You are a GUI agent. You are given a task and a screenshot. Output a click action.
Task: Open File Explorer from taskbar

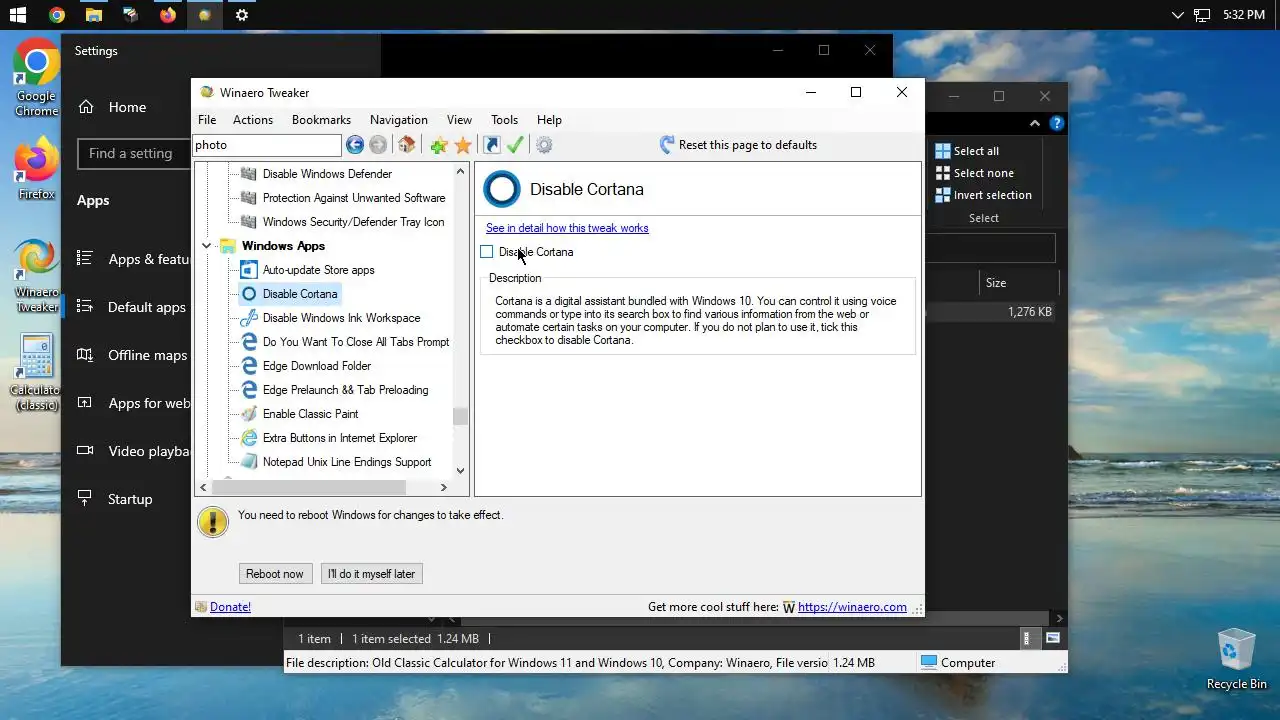coord(94,15)
